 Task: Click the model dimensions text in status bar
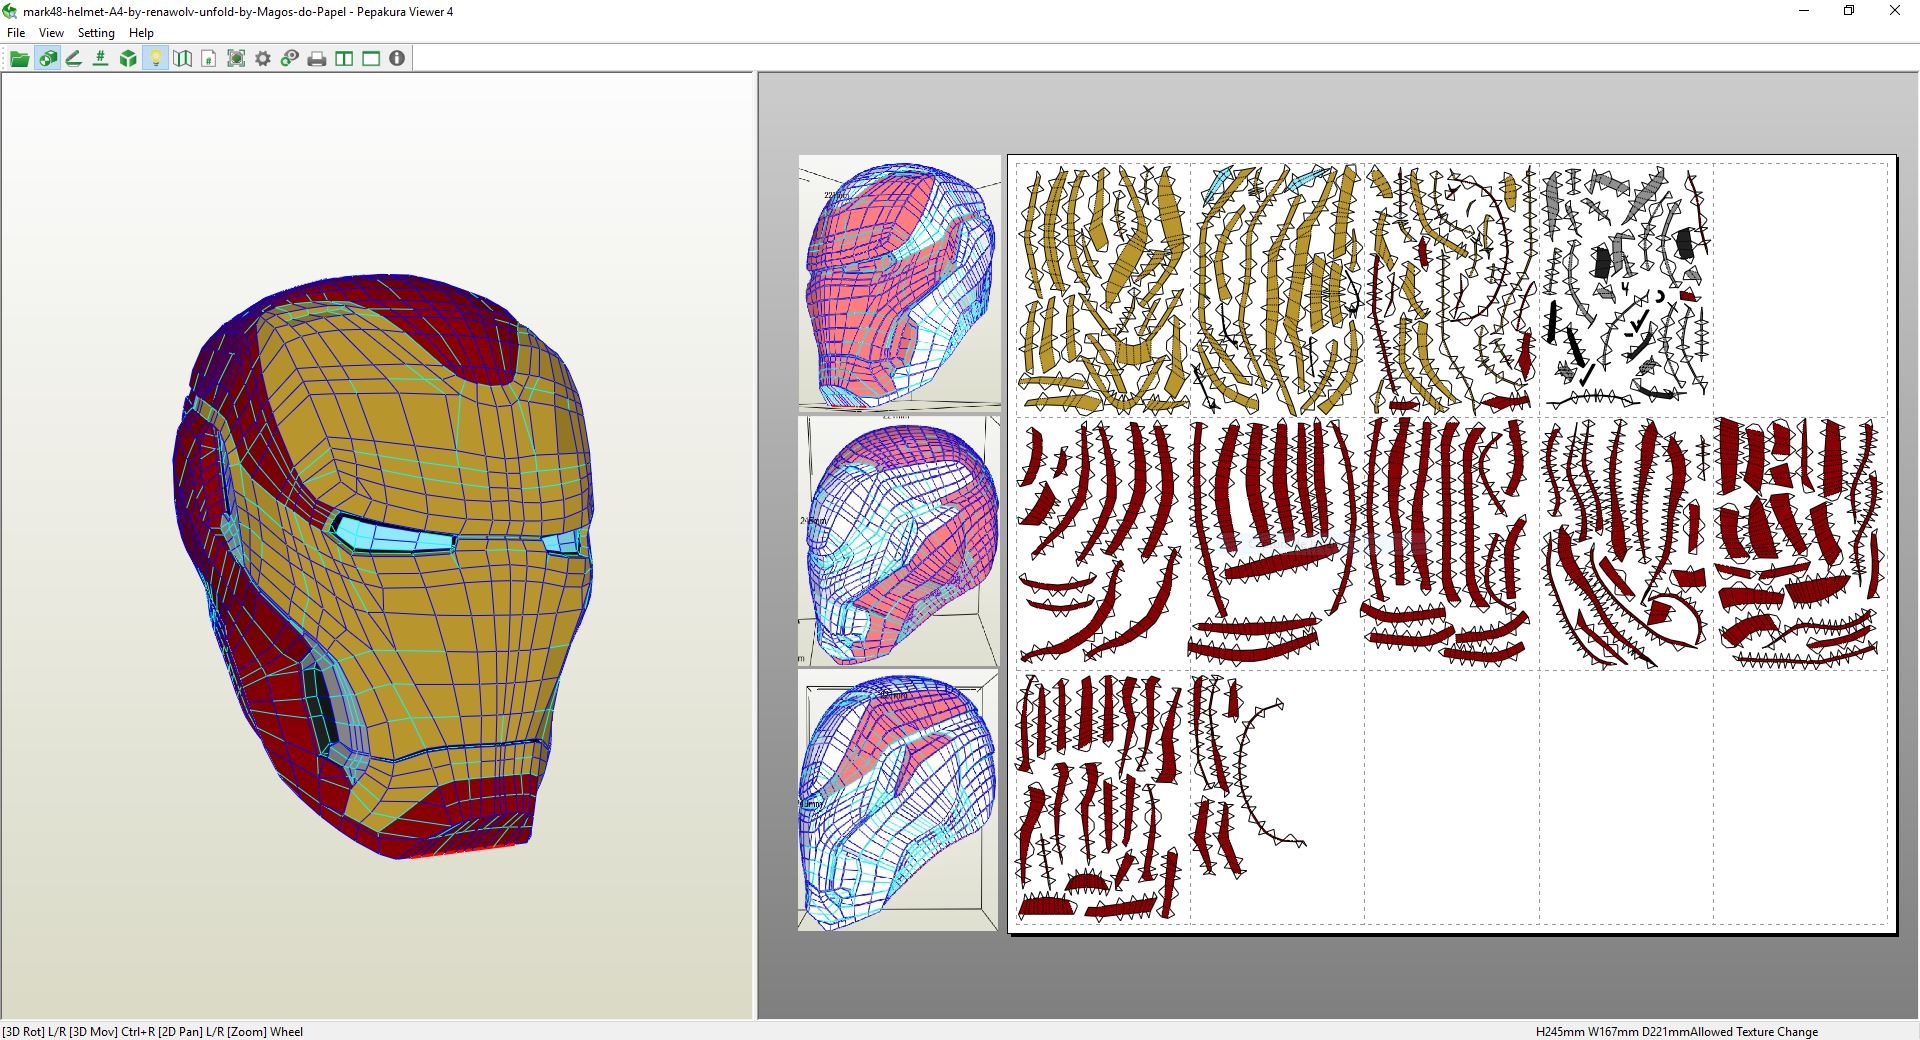tap(1613, 1032)
